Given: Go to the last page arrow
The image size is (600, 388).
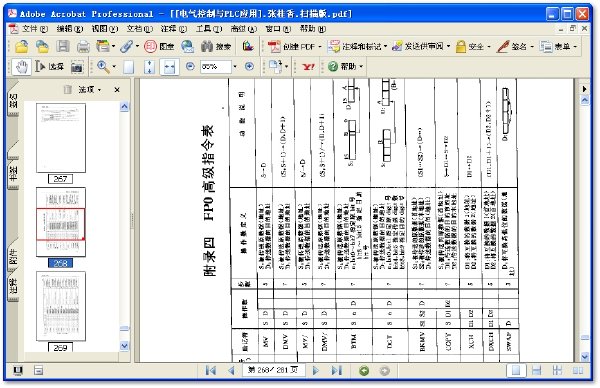Looking at the screenshot, I should (x=336, y=370).
